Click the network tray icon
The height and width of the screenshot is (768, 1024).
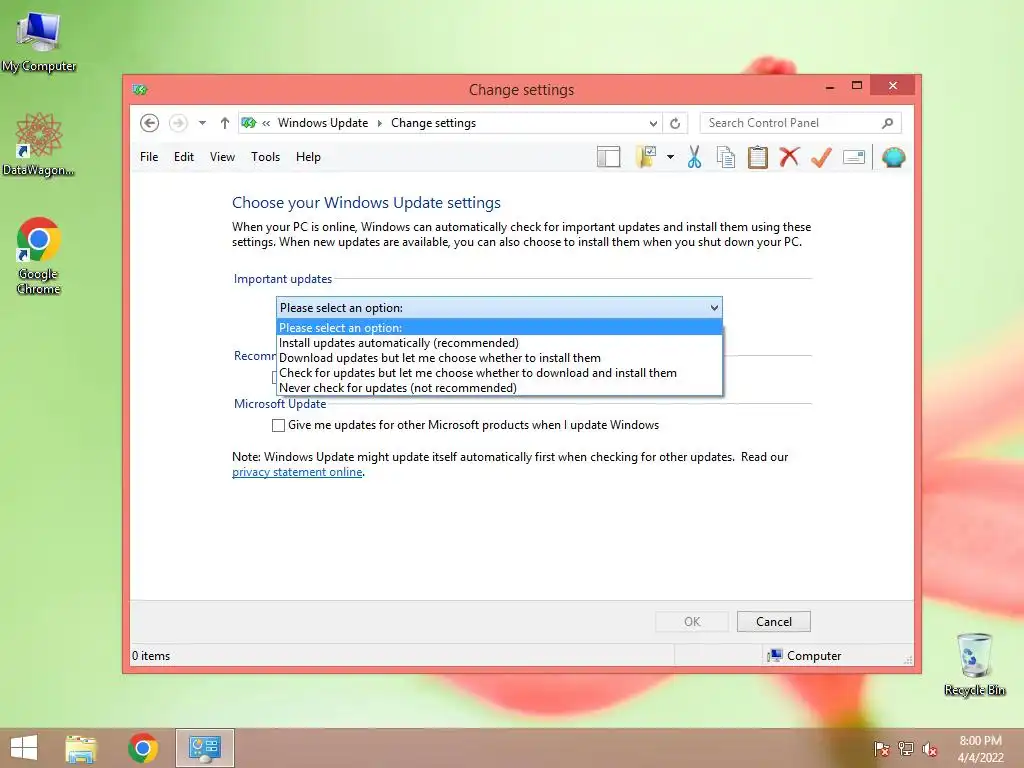point(906,748)
